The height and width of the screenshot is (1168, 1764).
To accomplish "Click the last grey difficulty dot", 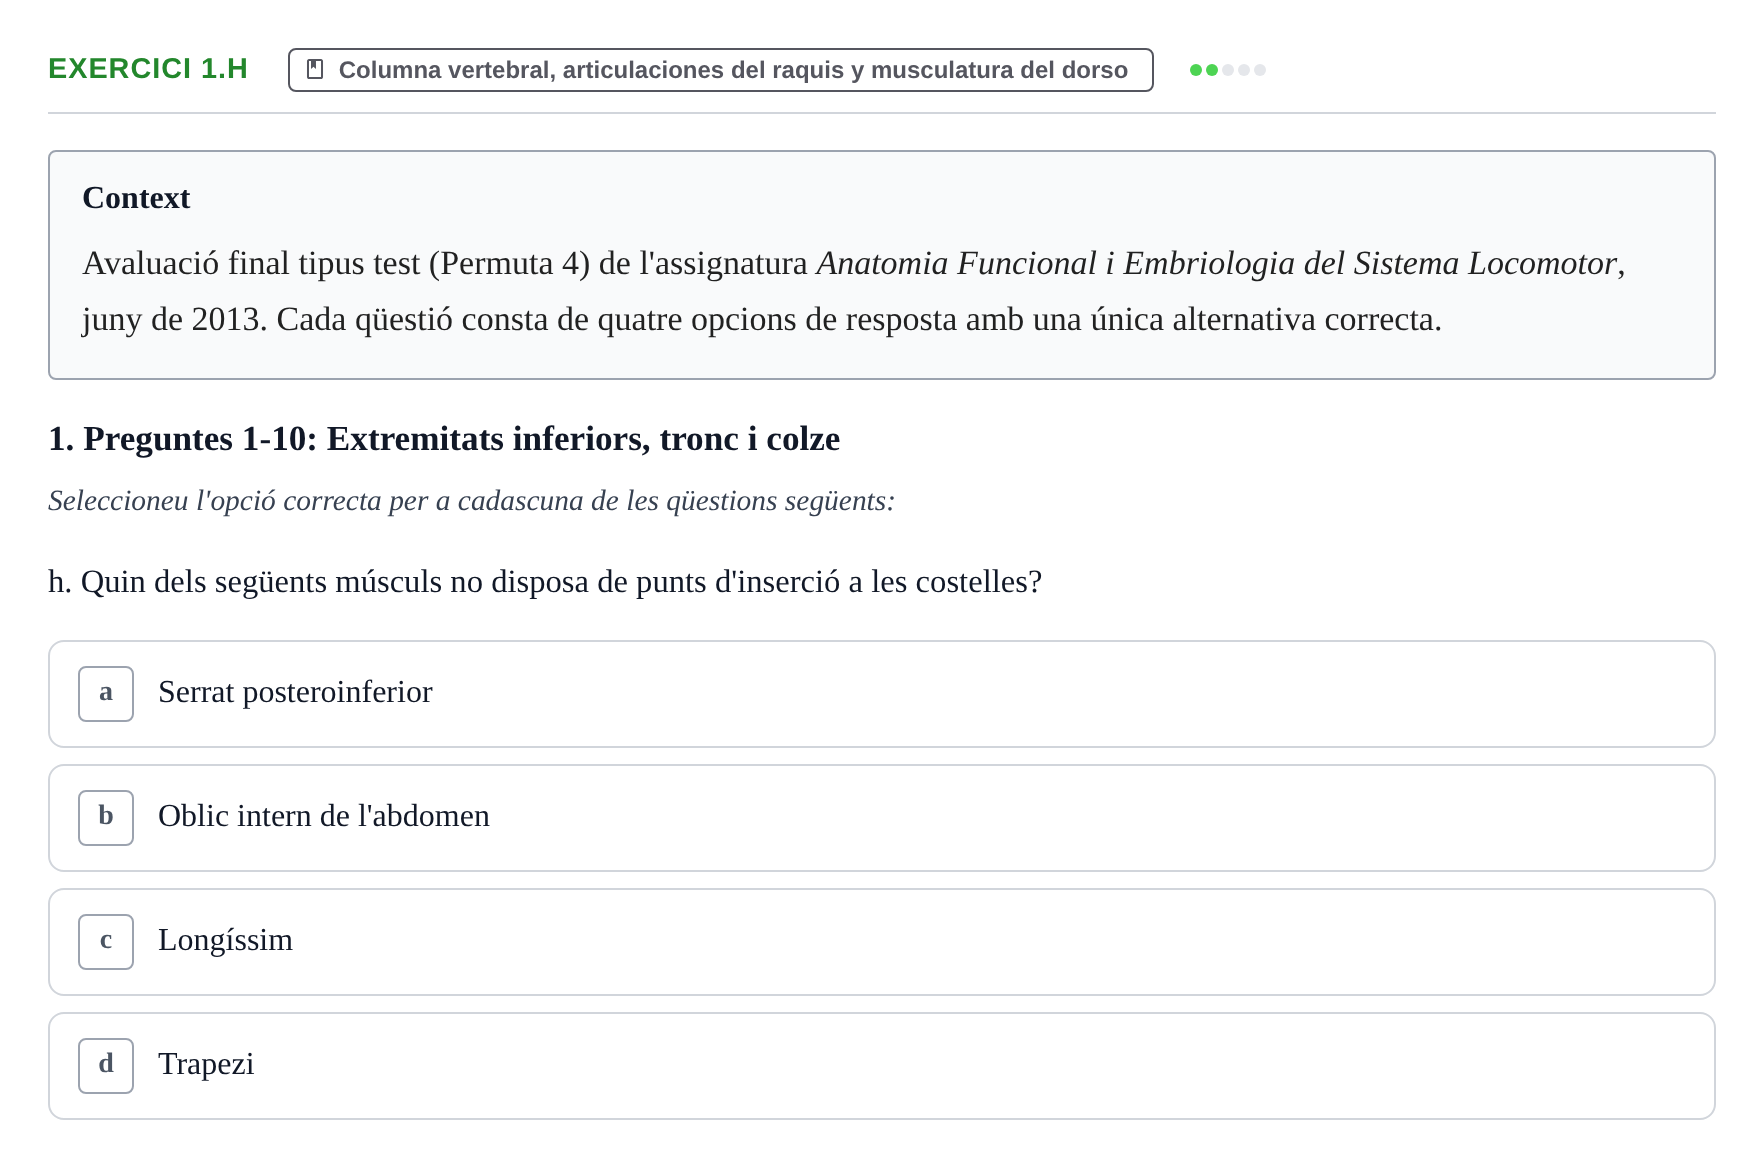I will click(x=1260, y=70).
